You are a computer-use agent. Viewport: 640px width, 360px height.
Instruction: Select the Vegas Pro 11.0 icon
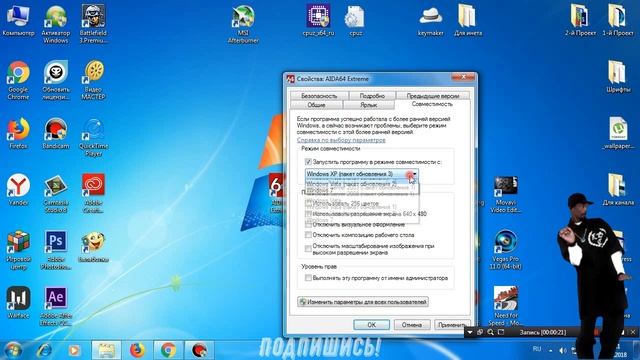coord(505,250)
